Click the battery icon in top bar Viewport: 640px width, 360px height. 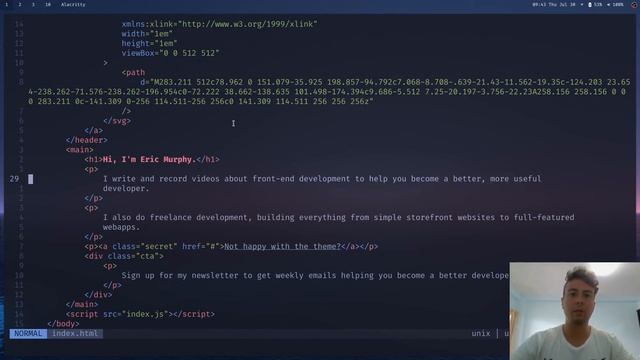pyautogui.click(x=590, y=4)
